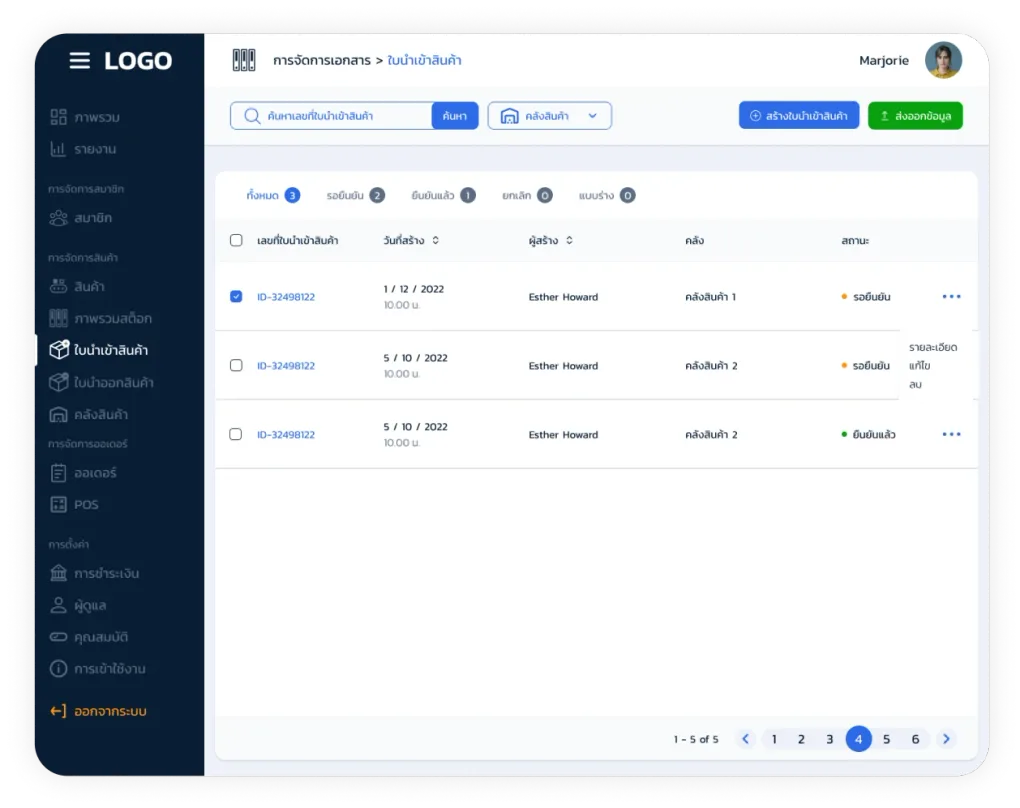Toggle the hamburger menu icon beside LOGO
The width and height of the screenshot is (1020, 808).
(79, 61)
